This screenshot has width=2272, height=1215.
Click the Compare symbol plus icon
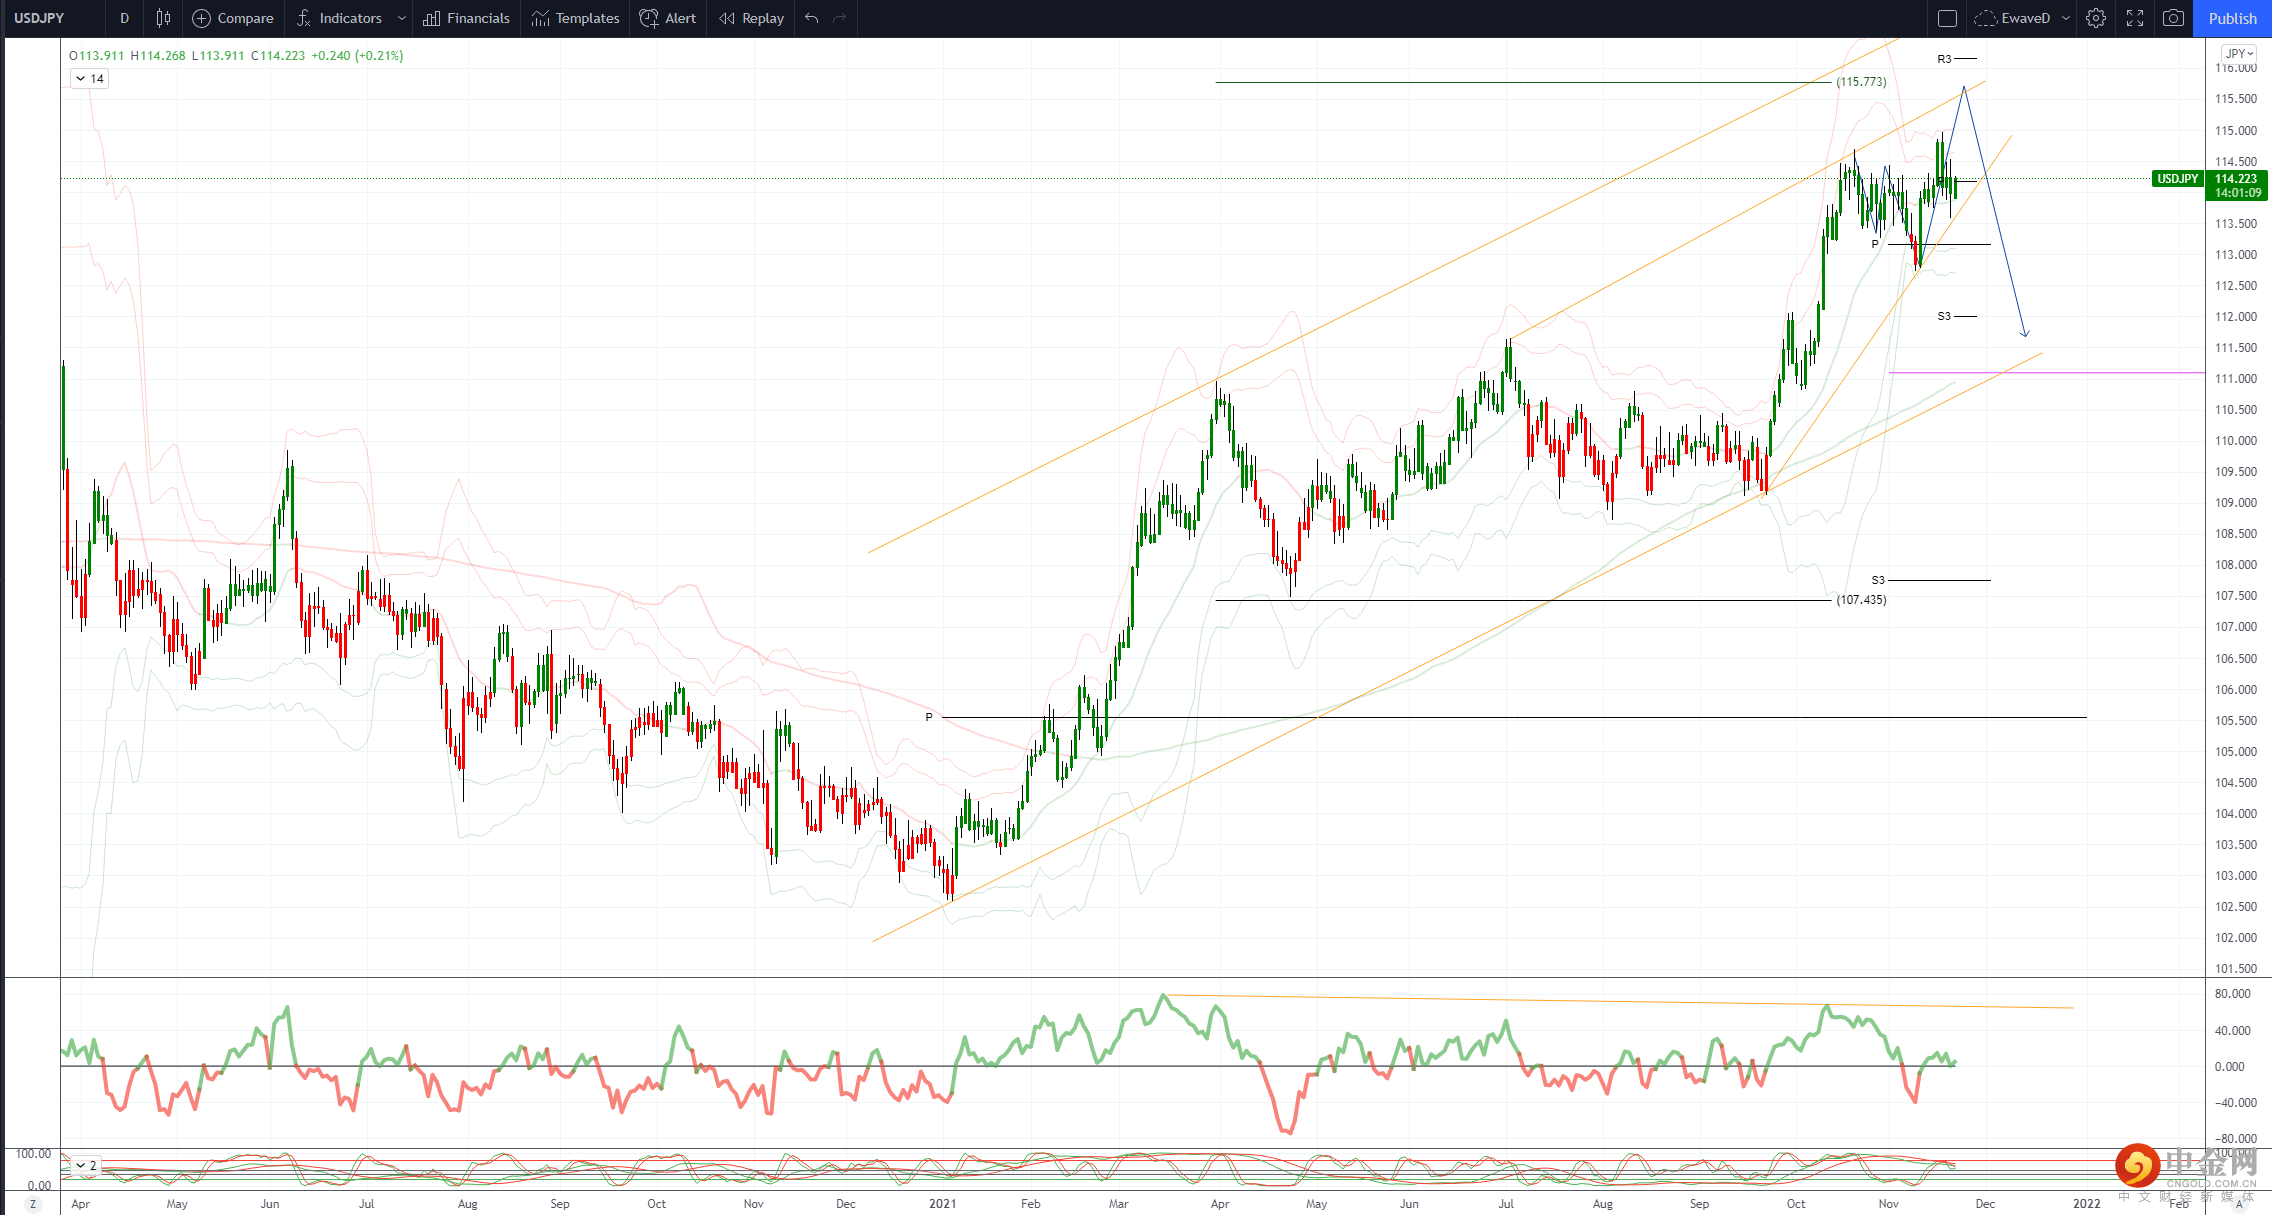pyautogui.click(x=201, y=18)
